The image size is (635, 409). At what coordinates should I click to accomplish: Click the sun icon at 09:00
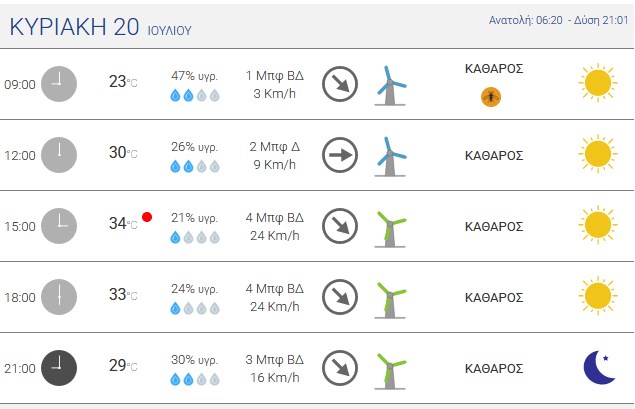coord(598,83)
